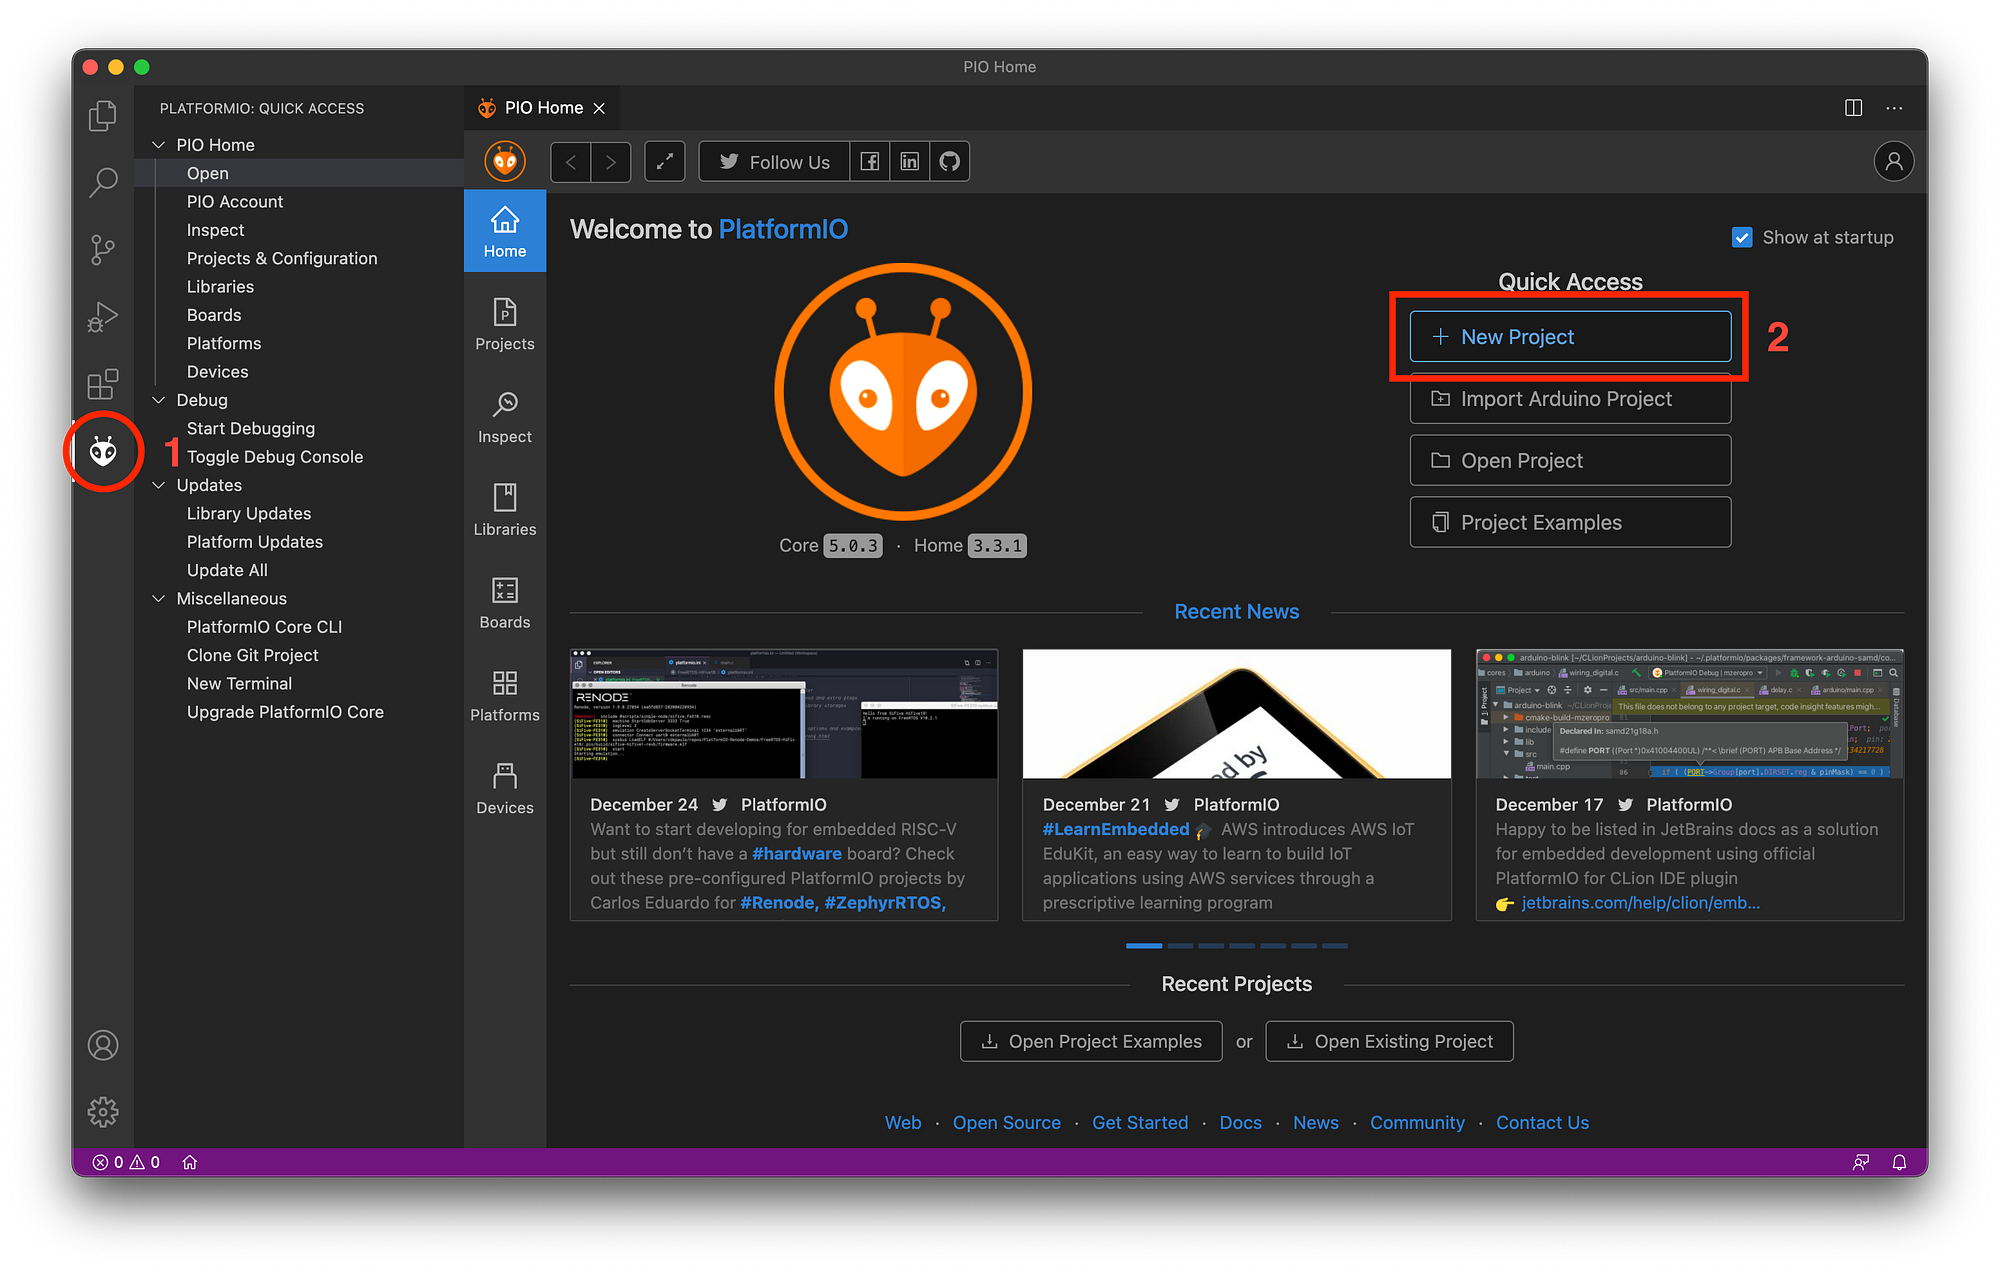Image resolution: width=2000 pixels, height=1272 pixels.
Task: Click the Run and Debug activity icon
Action: (x=103, y=317)
